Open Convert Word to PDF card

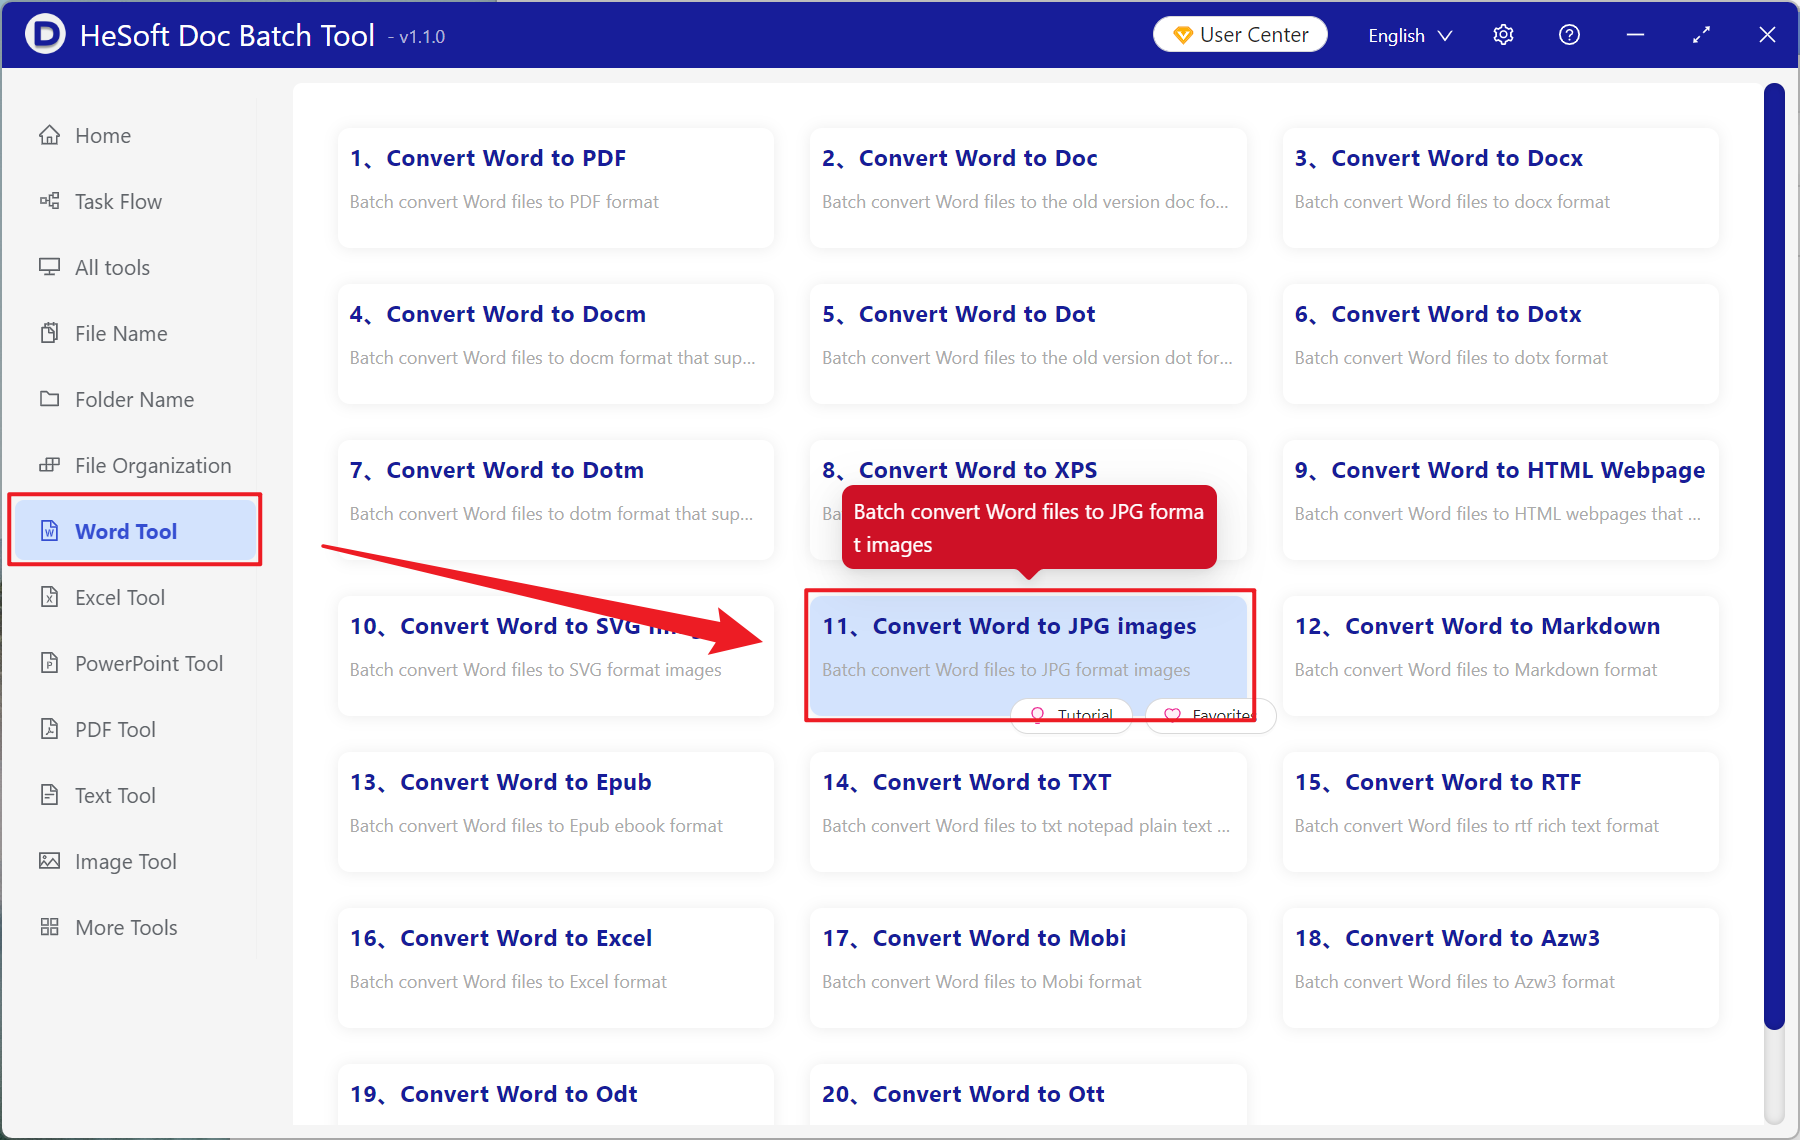556,188
